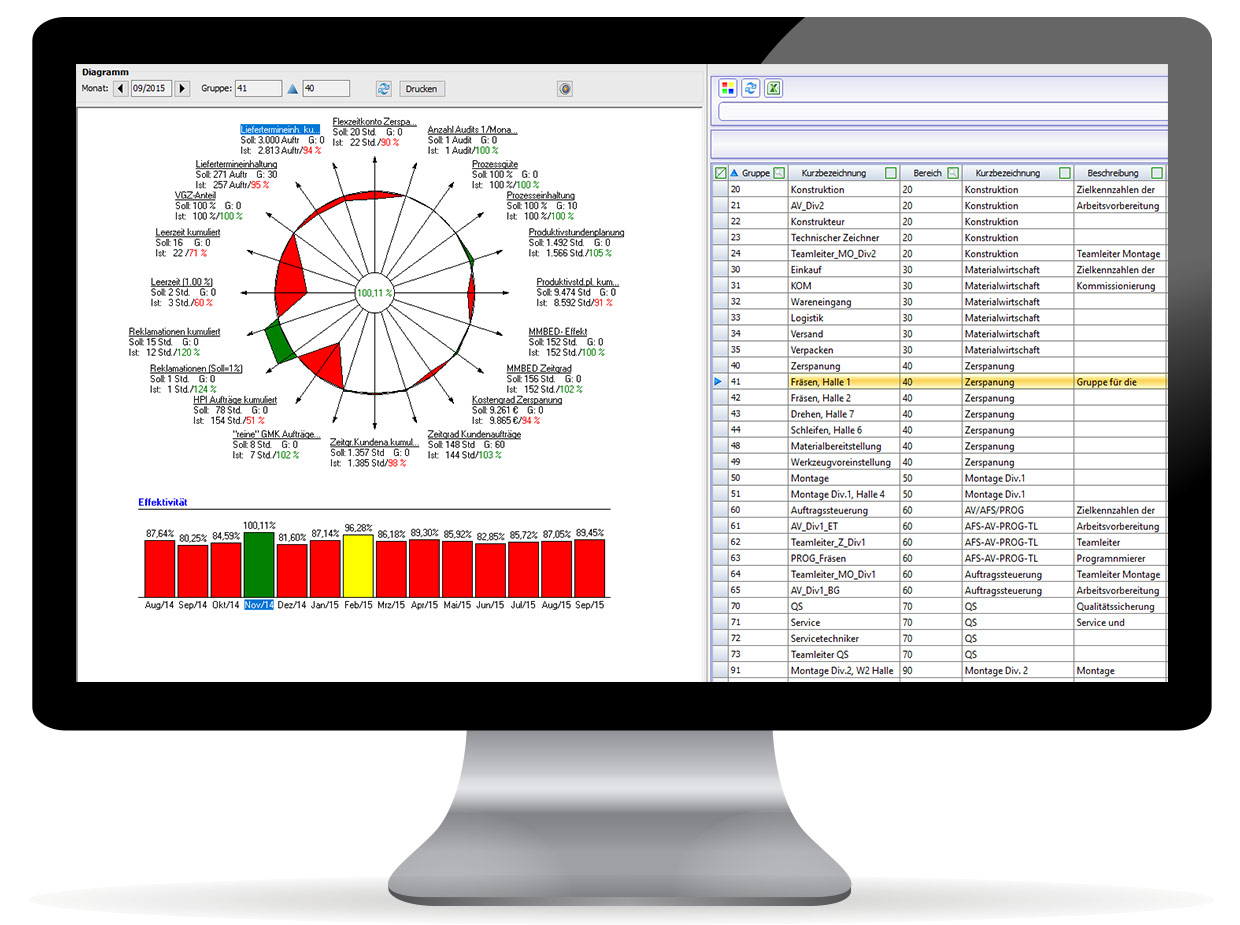Open the Leerzeit kumuliert indicator label
The width and height of the screenshot is (1240, 925).
coord(188,233)
